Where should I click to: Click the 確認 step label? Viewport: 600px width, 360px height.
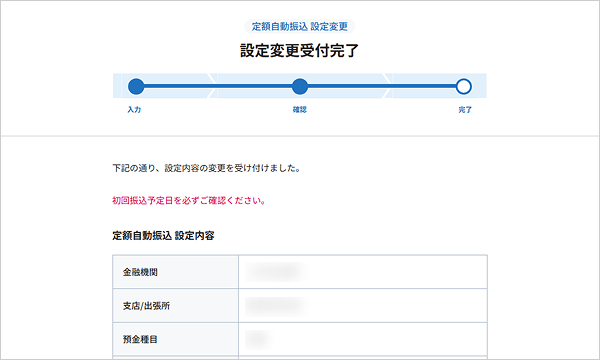300,110
